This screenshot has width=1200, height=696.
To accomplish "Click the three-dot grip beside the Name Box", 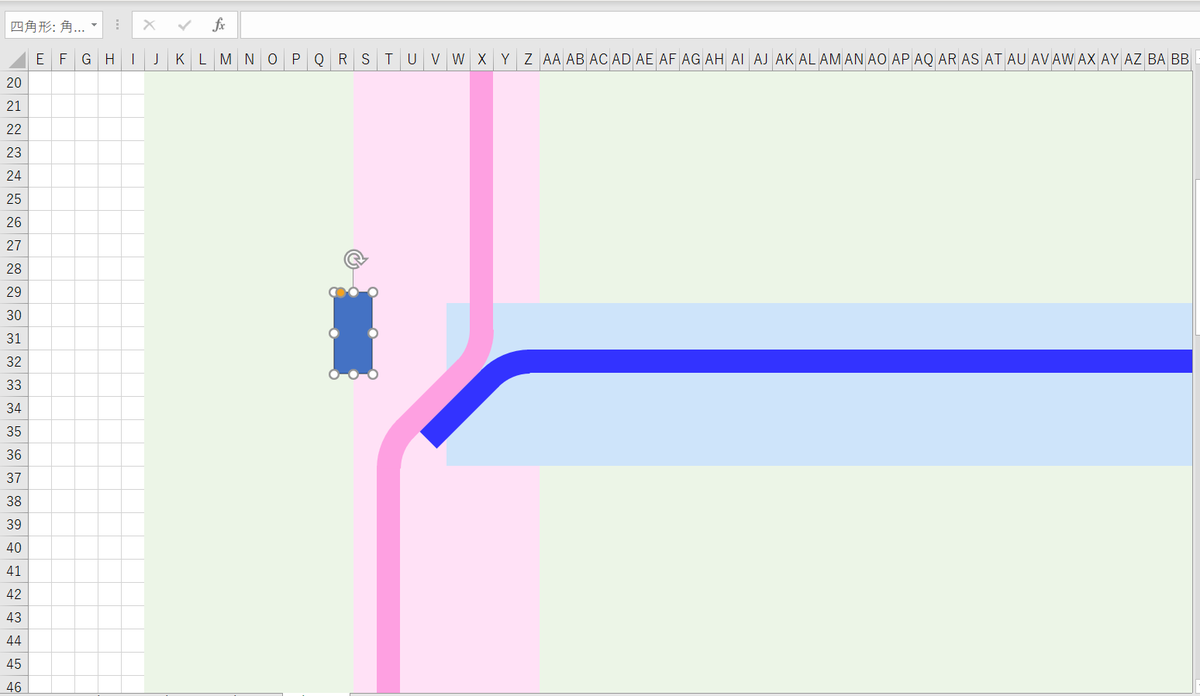I will pos(117,25).
